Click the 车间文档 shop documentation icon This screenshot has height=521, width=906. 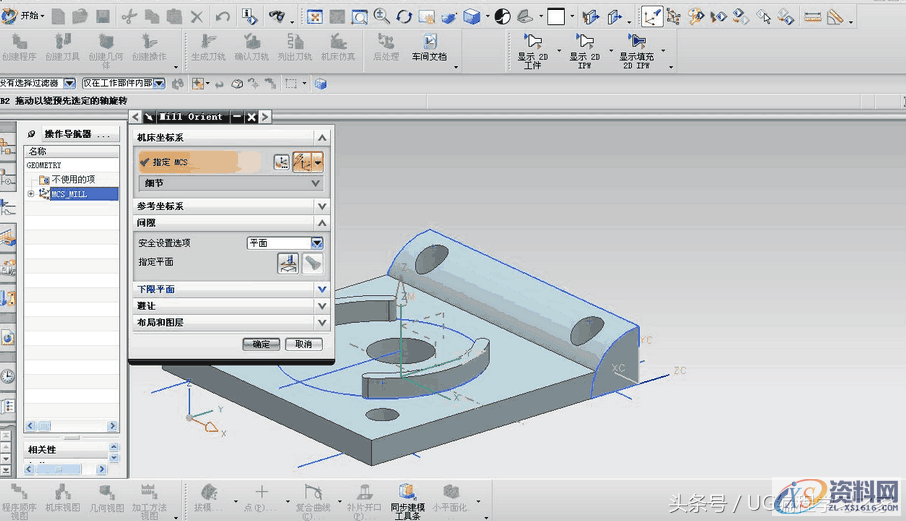(429, 43)
